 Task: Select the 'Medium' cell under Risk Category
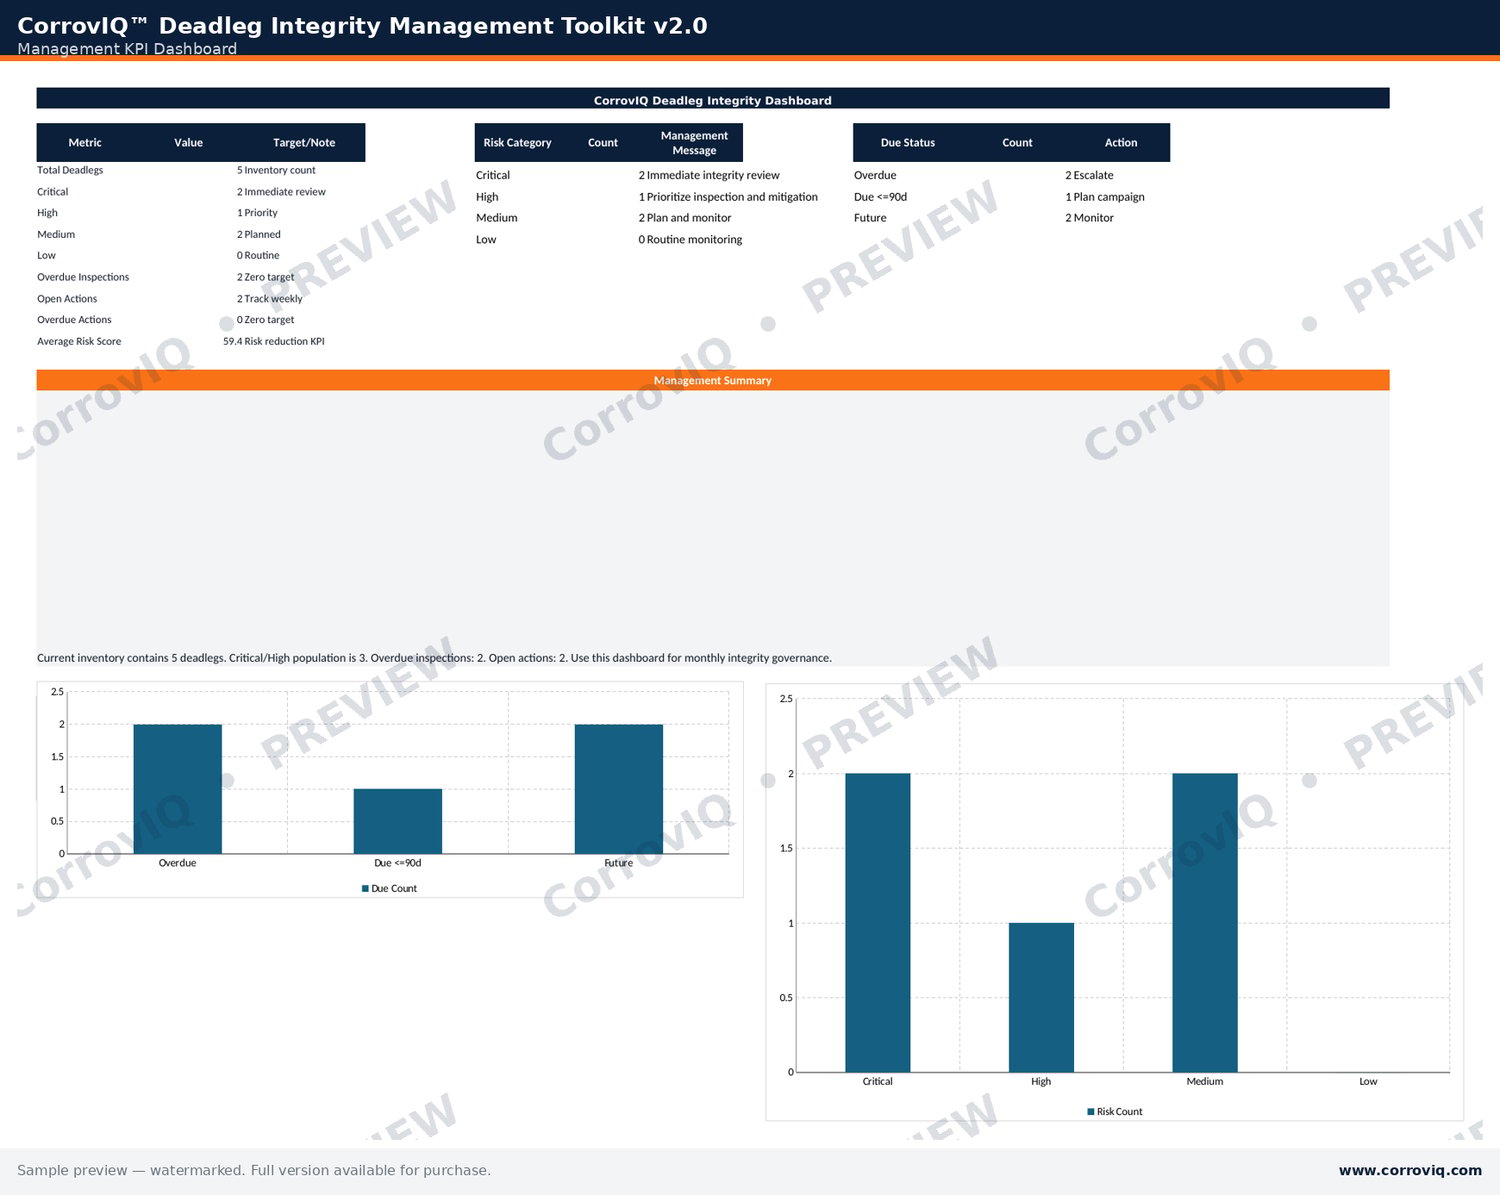497,218
